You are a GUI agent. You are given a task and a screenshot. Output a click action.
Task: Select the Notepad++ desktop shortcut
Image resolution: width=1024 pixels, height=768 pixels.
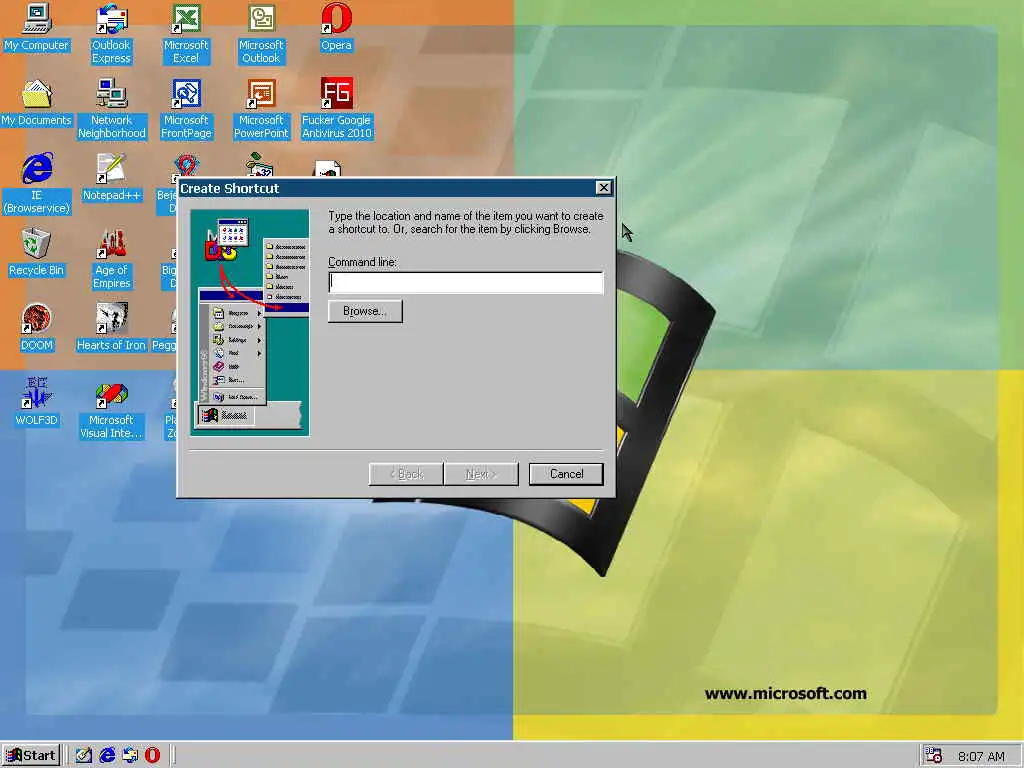pos(112,178)
